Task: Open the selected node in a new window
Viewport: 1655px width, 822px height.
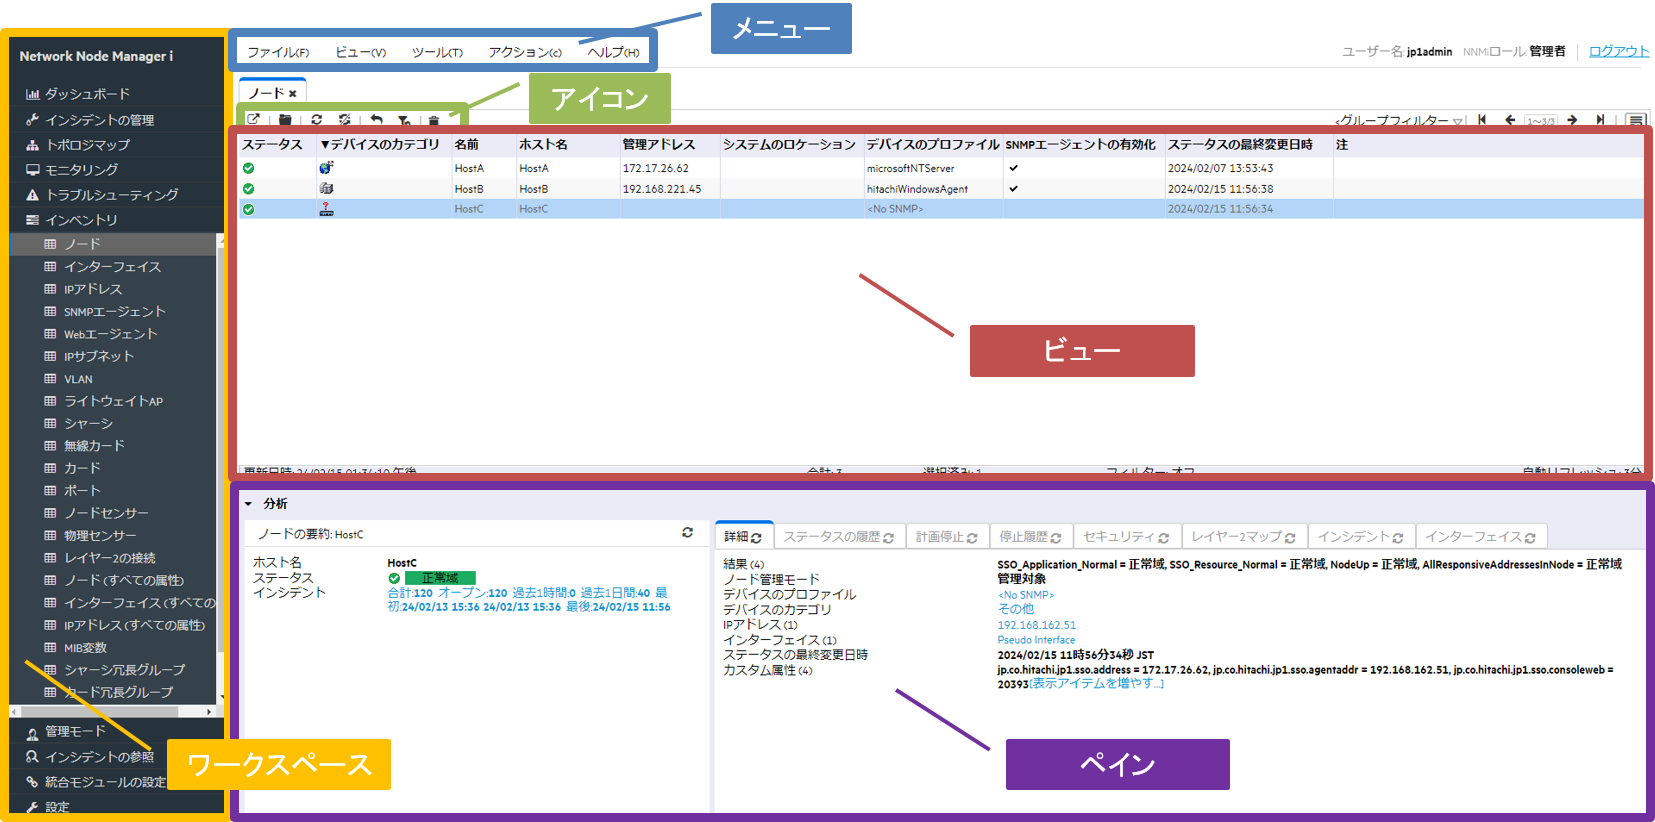Action: click(x=254, y=119)
